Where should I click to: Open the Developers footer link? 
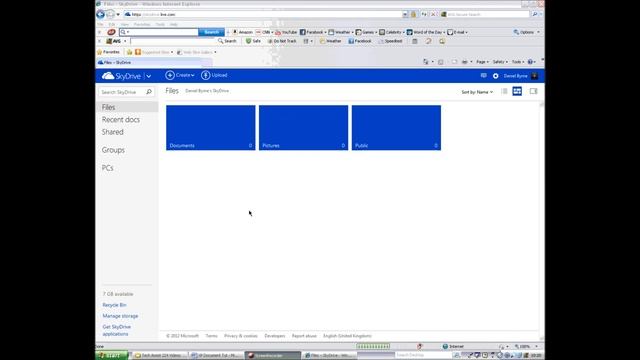click(275, 336)
